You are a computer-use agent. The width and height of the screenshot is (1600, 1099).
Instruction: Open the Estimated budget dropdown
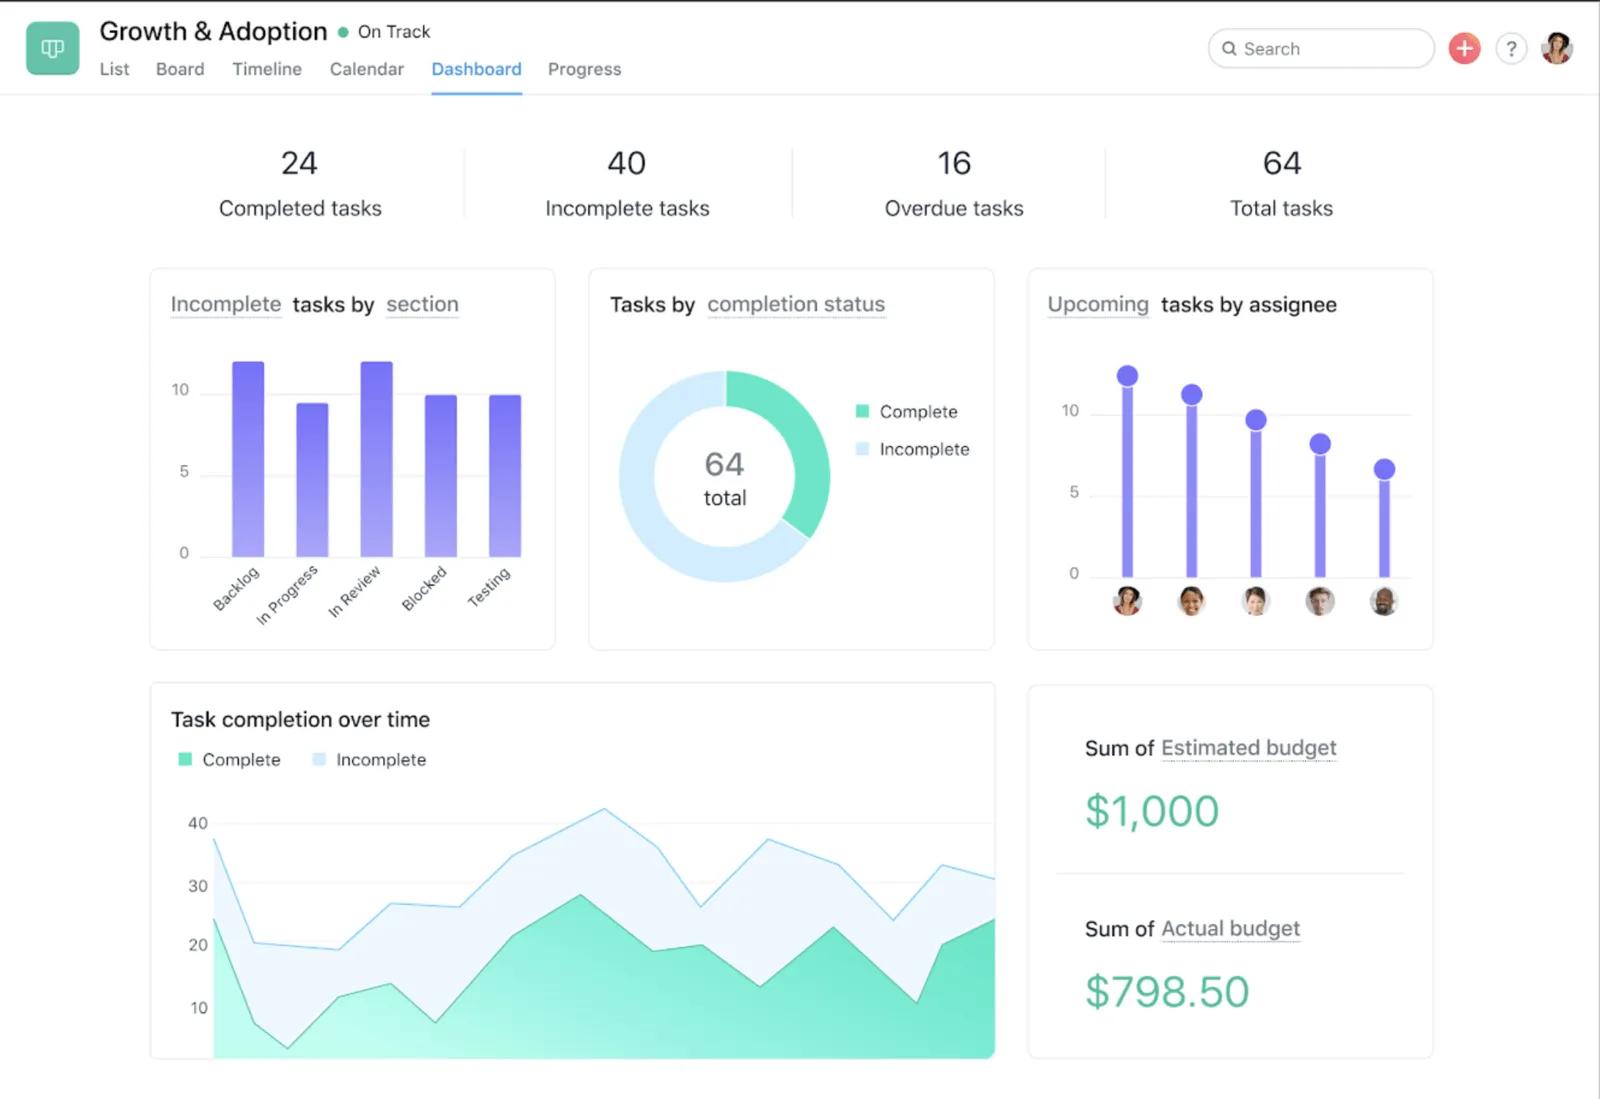tap(1248, 748)
